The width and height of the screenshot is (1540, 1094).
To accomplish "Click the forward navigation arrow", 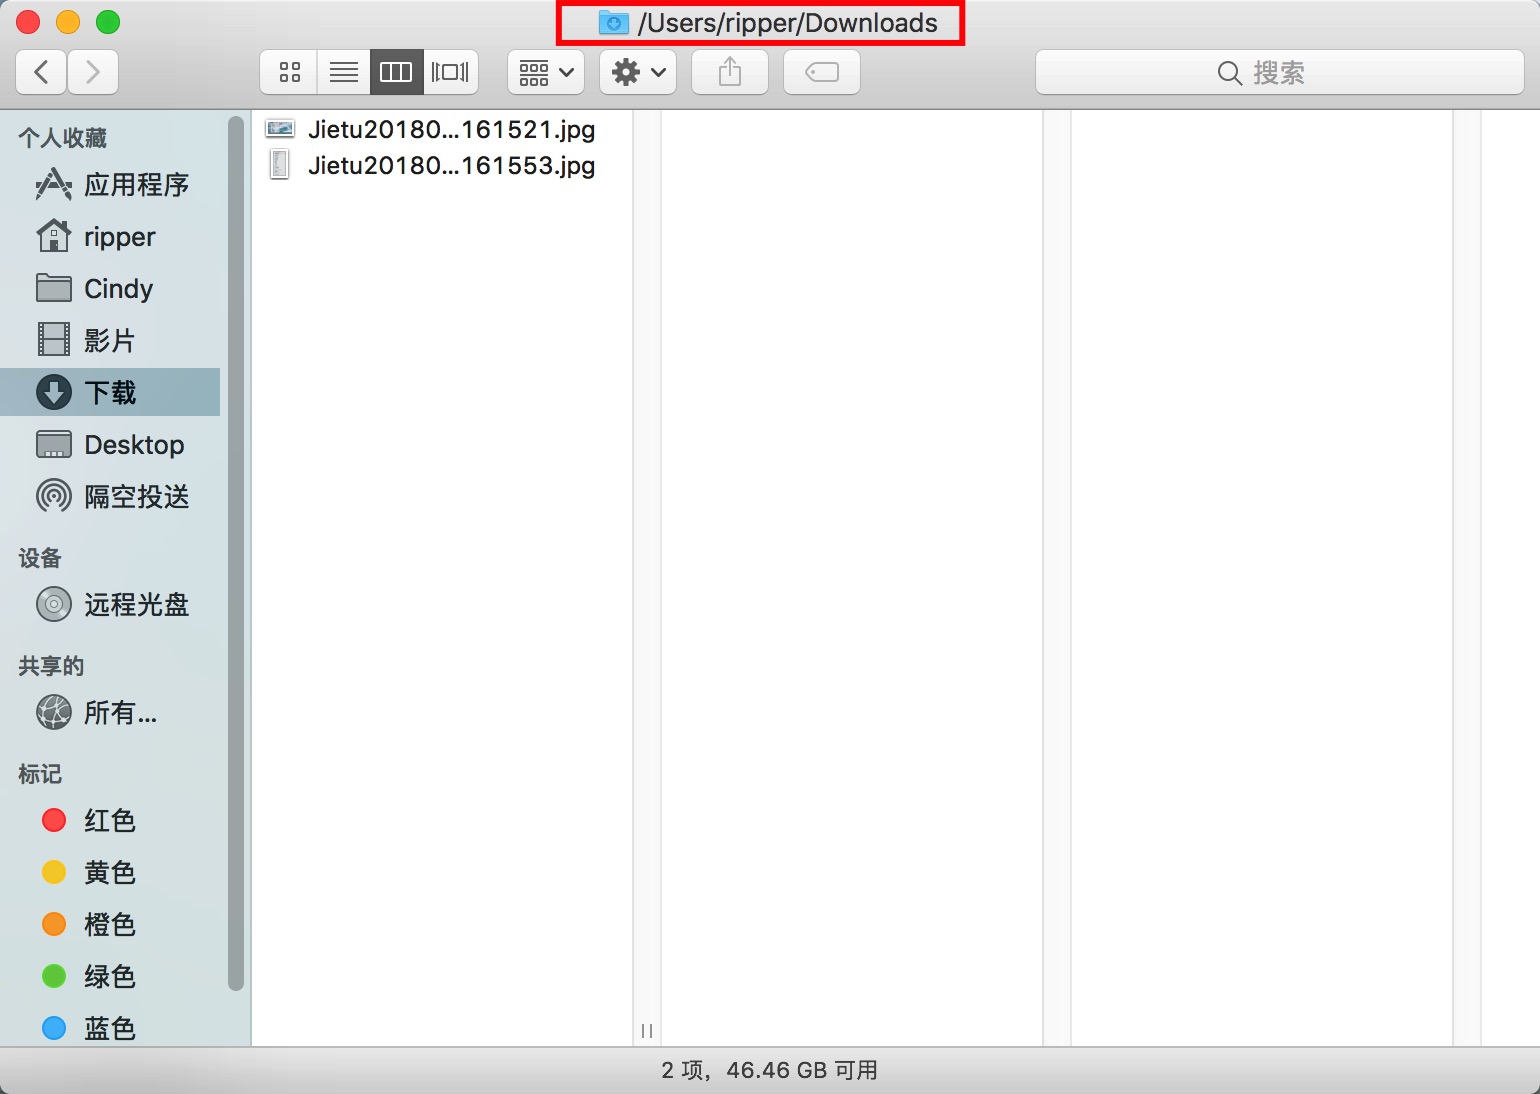I will coord(93,72).
